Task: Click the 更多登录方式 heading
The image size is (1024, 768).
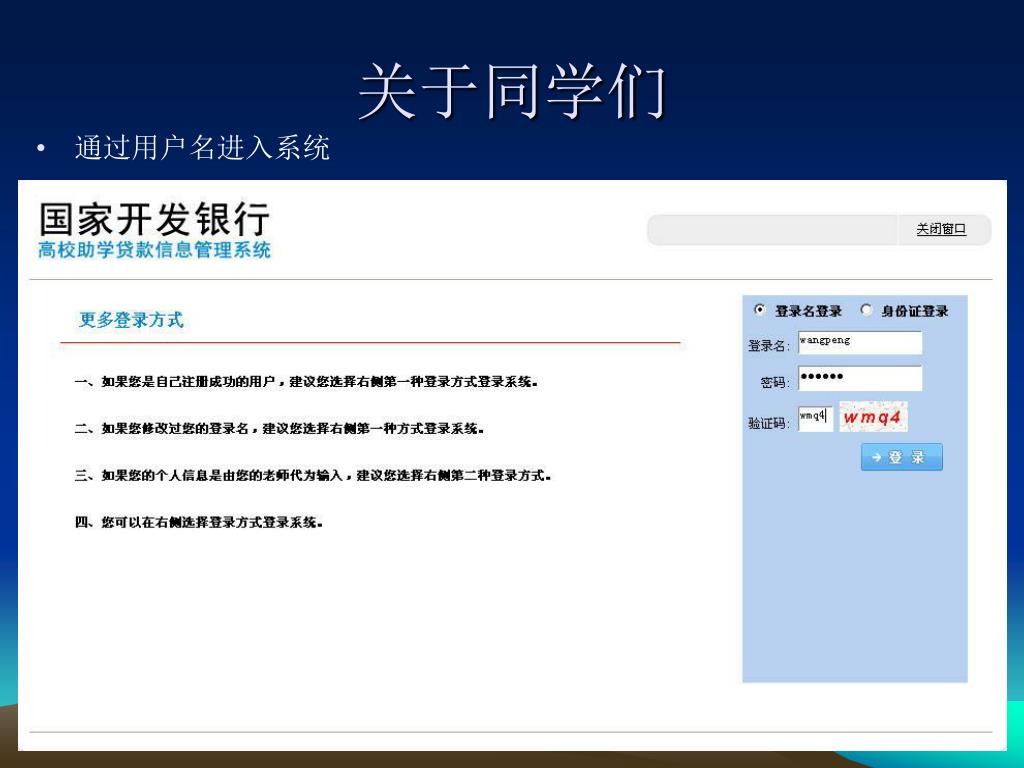Action: point(131,320)
